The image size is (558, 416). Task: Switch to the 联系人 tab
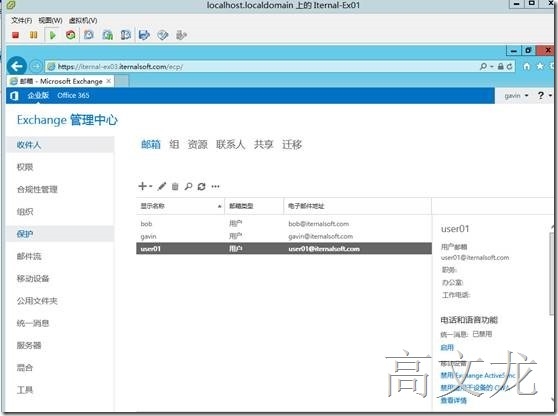[230, 144]
